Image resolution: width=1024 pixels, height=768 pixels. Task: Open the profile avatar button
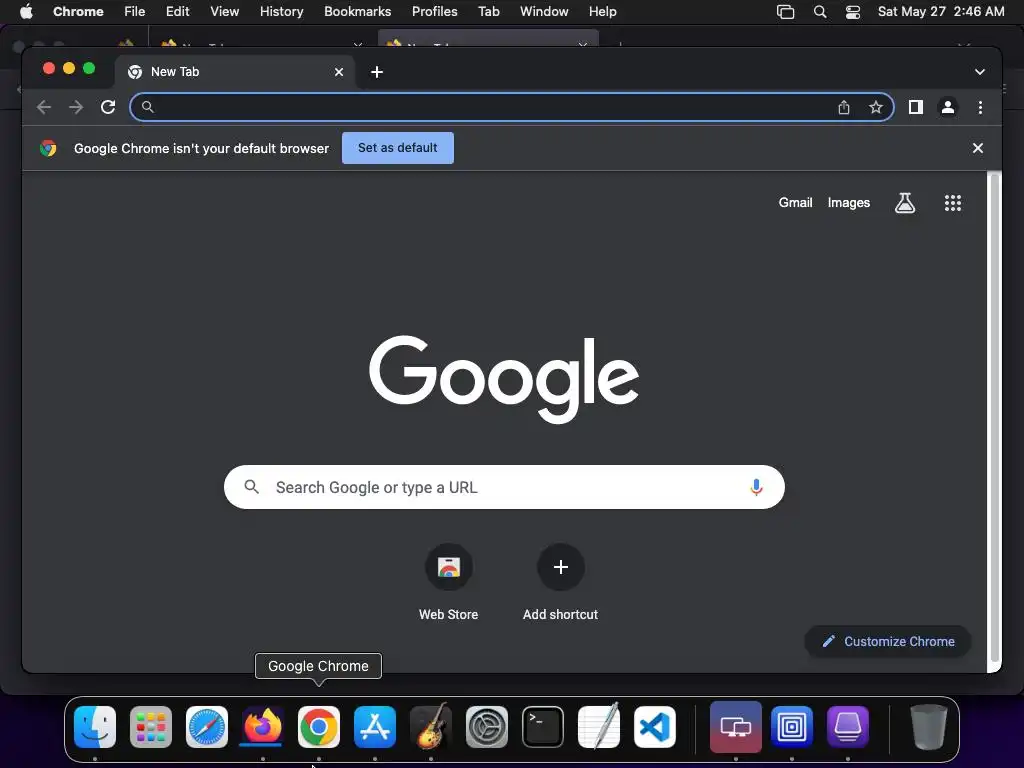tap(948, 107)
